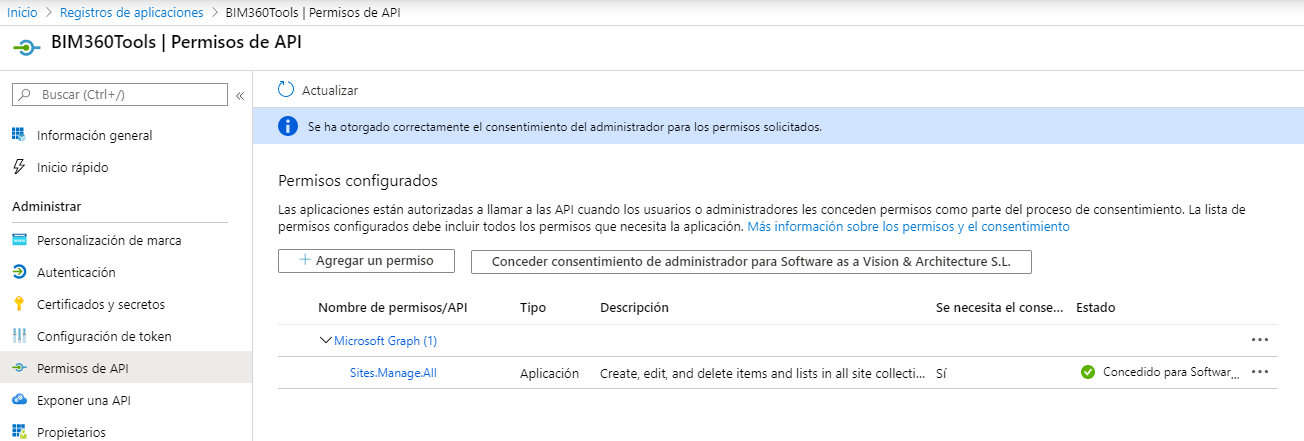Collapse the sidebar with double chevron
Image resolution: width=1304 pixels, height=441 pixels.
coord(240,96)
